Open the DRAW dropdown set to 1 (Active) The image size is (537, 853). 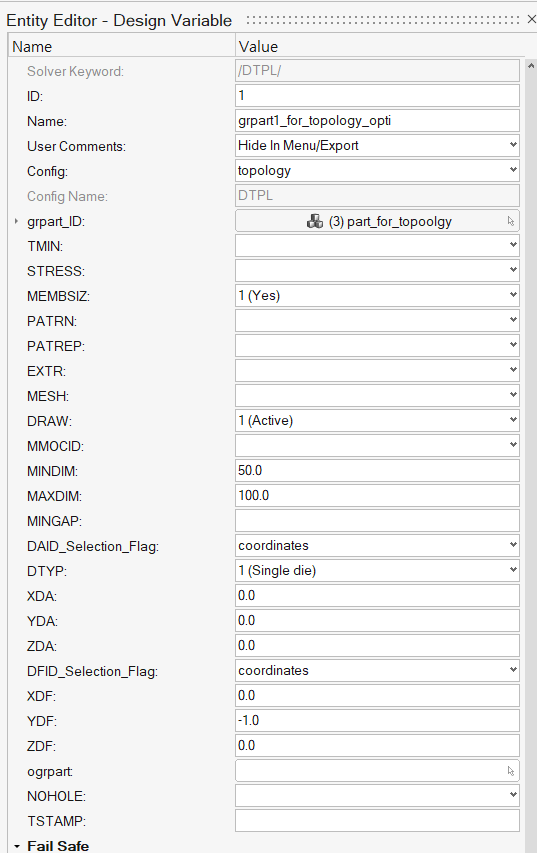click(x=377, y=421)
